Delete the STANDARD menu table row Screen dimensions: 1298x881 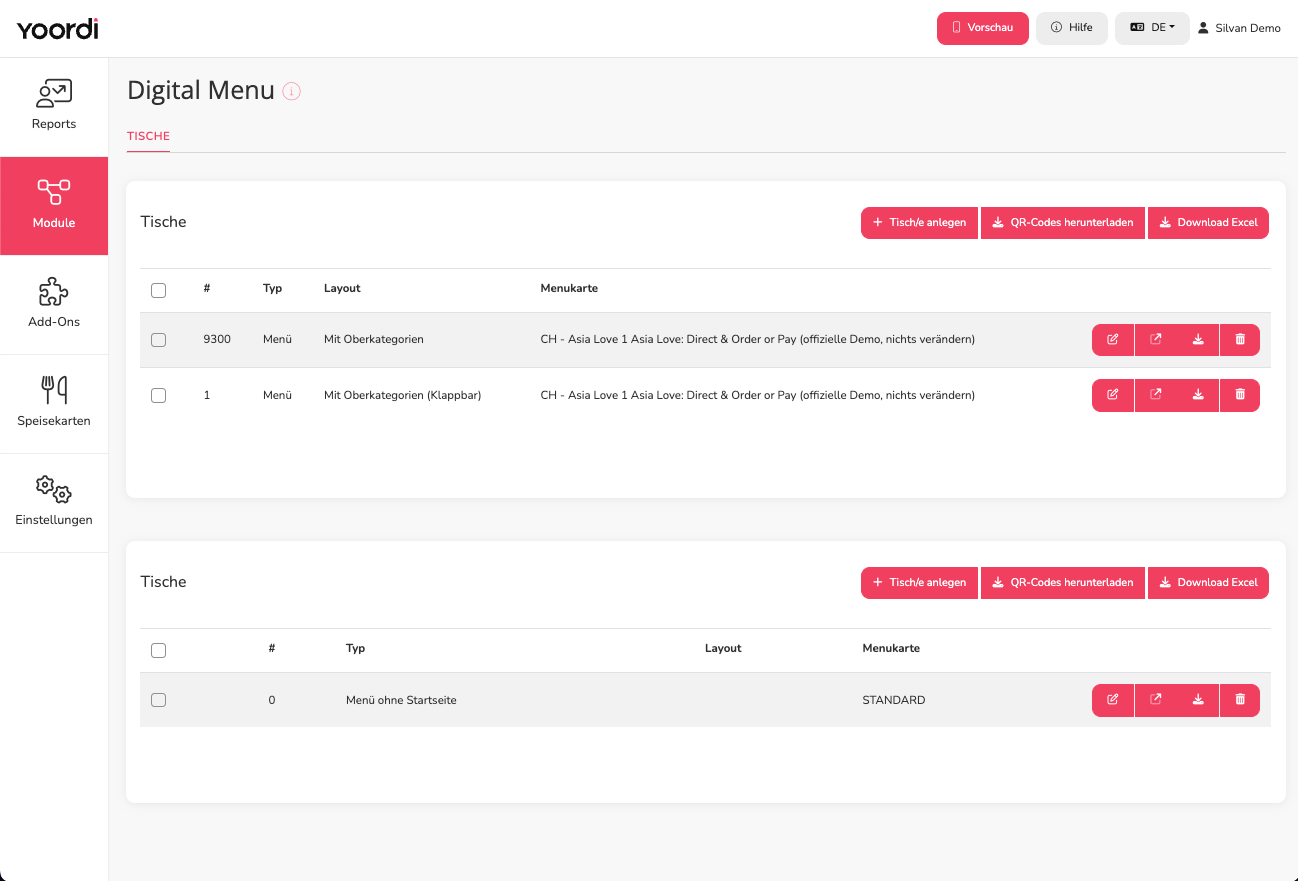[1240, 700]
